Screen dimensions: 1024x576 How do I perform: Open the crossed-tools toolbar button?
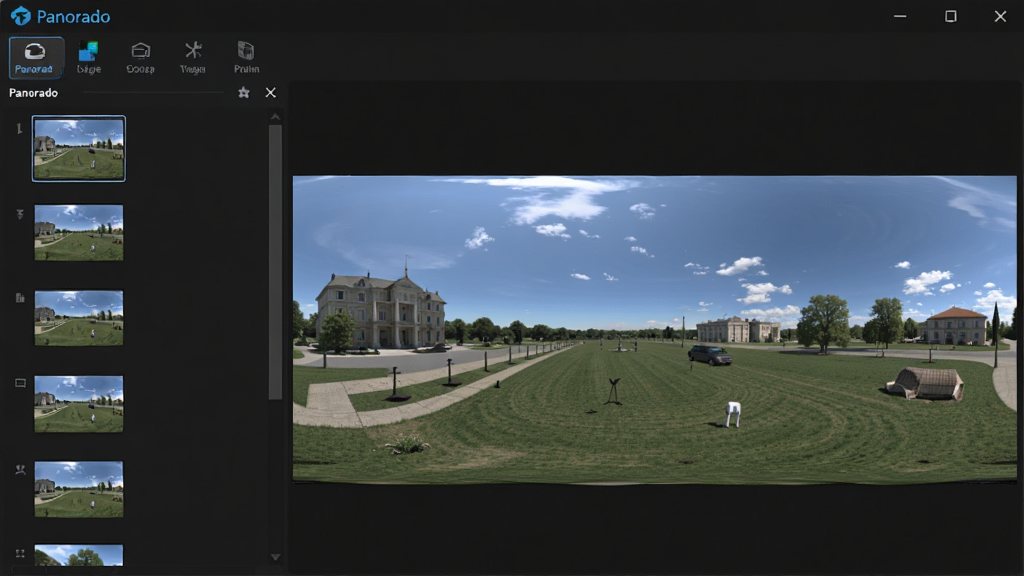(x=193, y=57)
